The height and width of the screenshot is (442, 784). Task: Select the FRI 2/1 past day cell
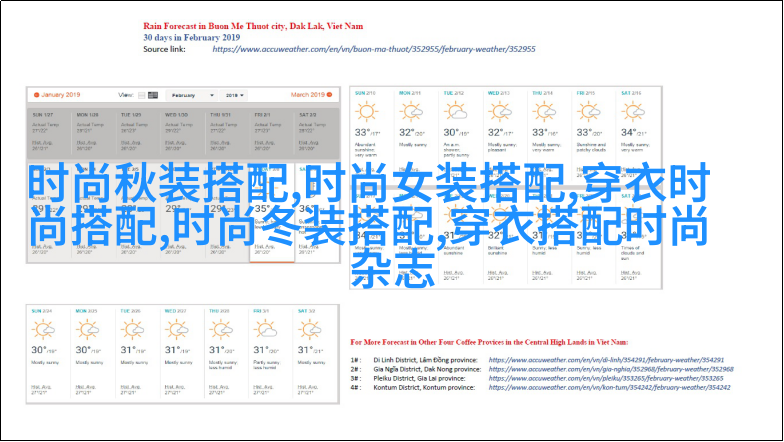coord(272,132)
